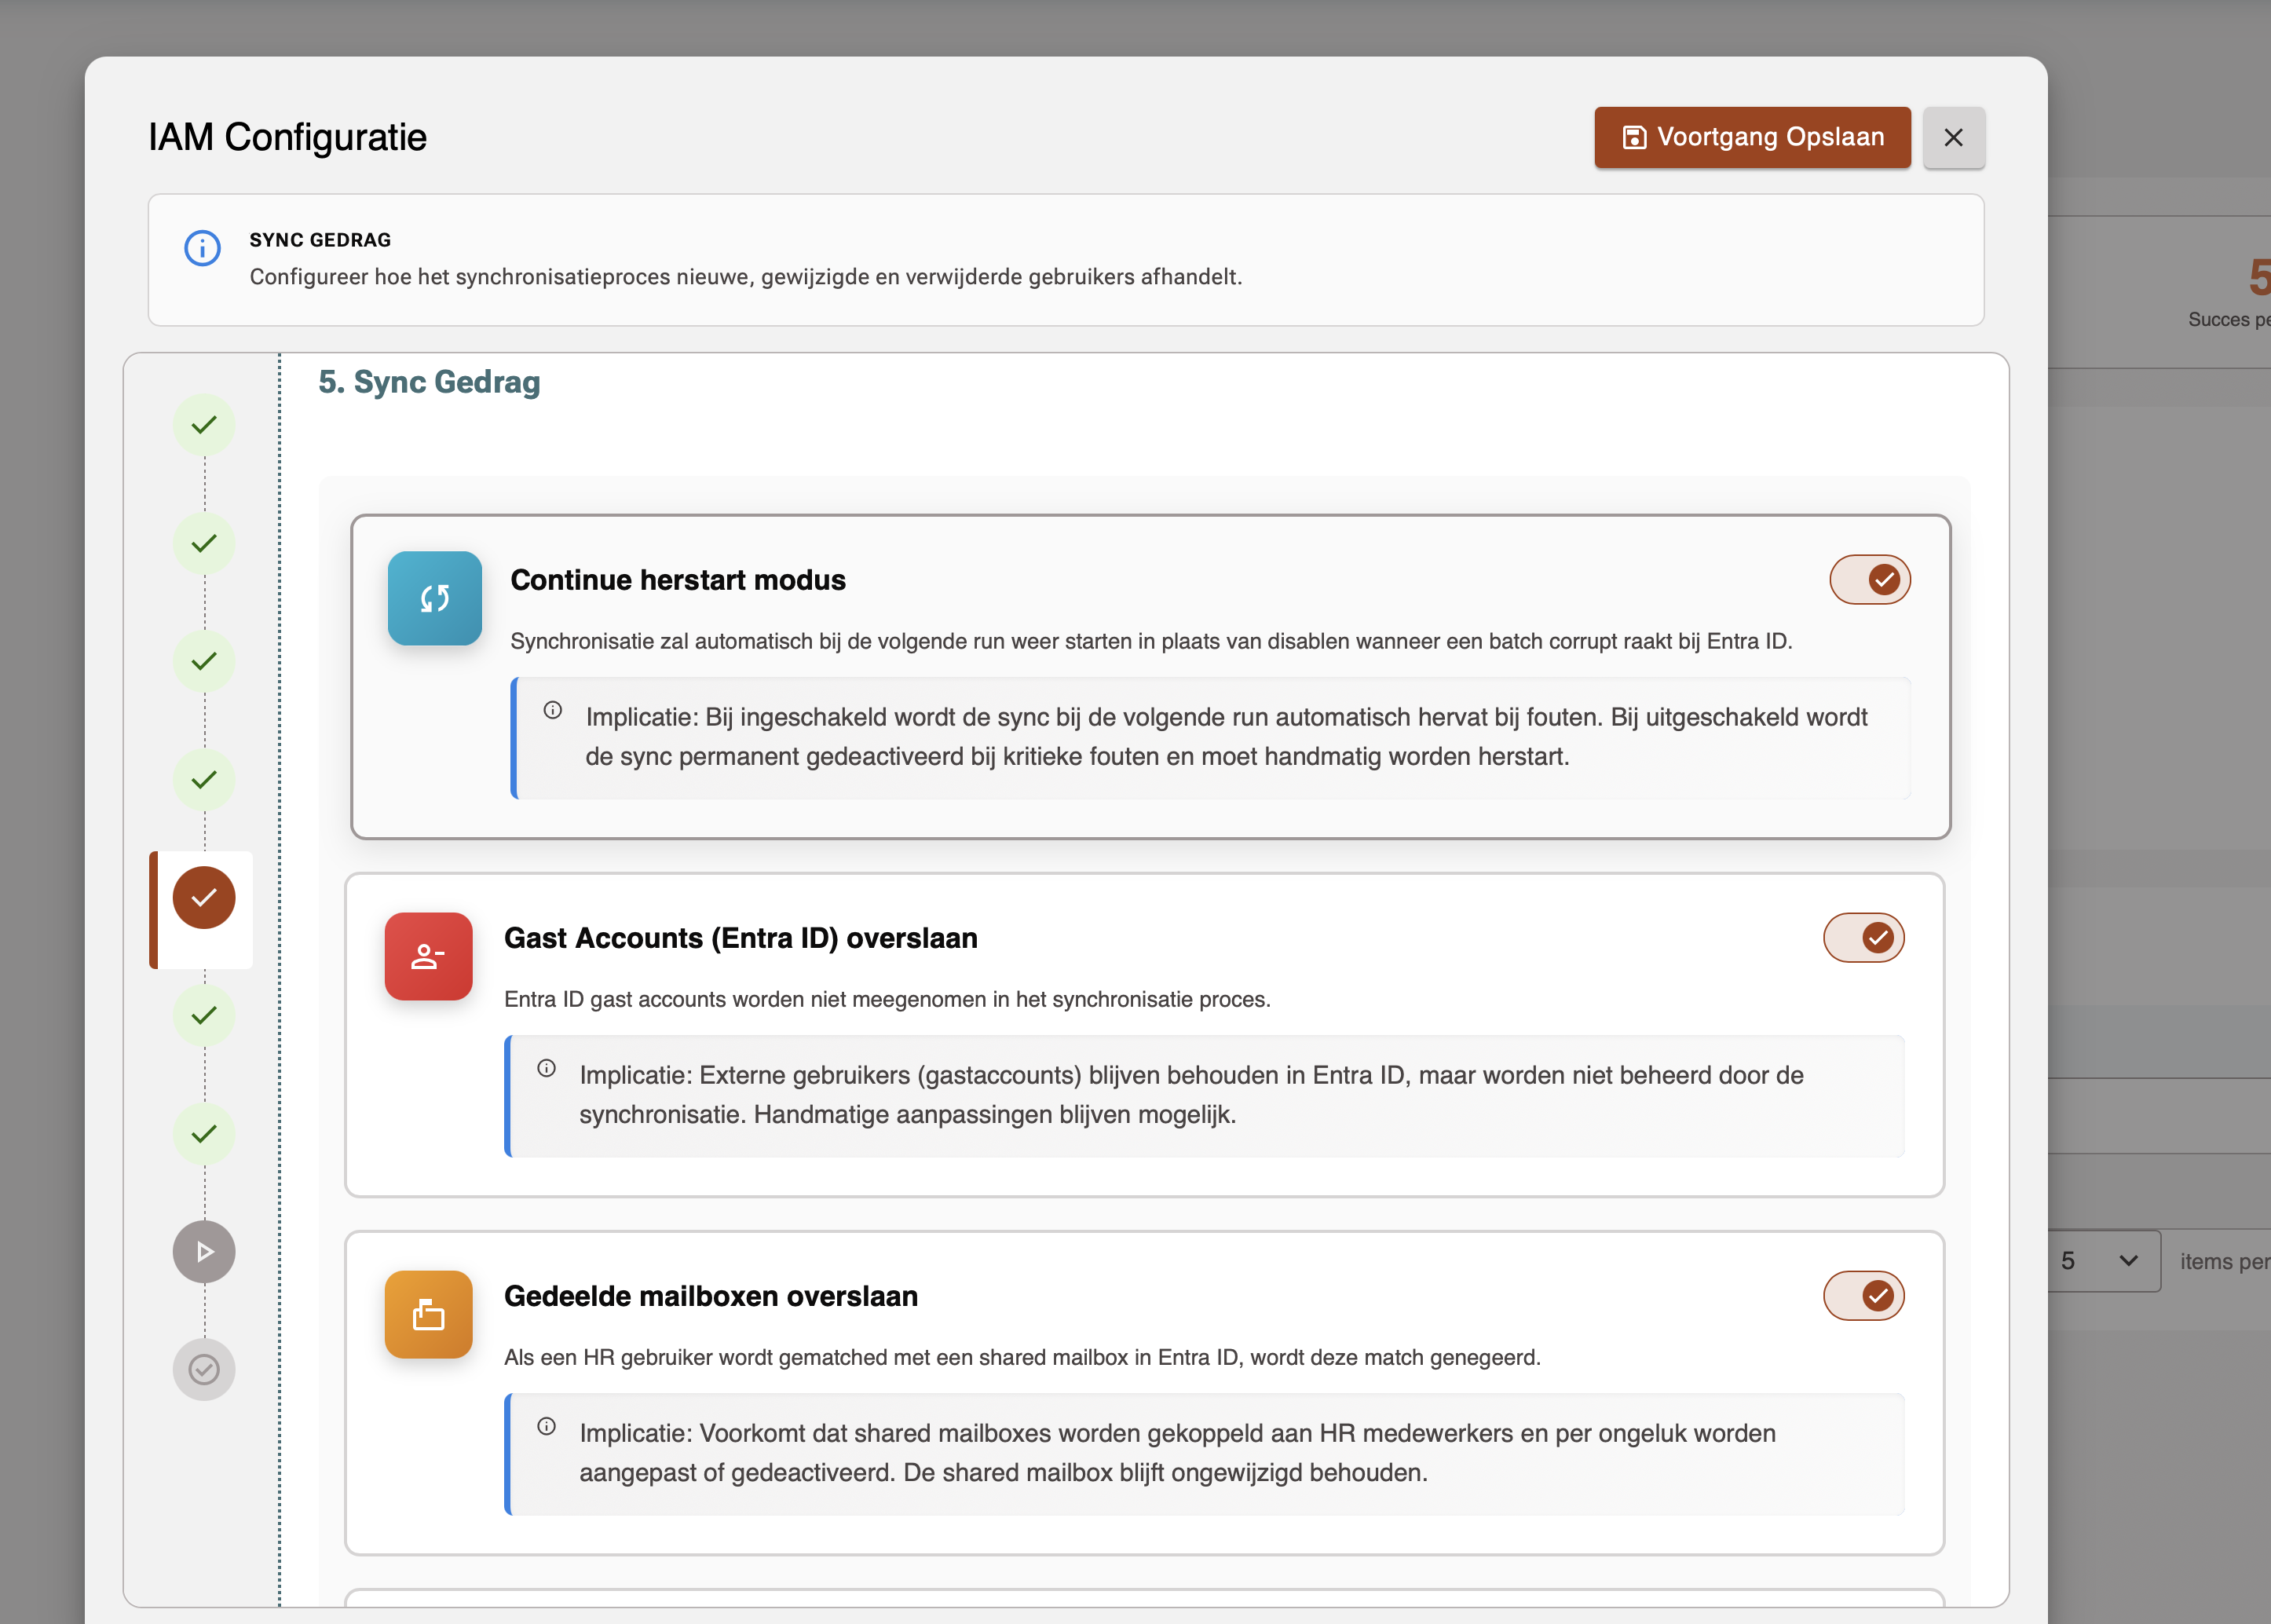Save progress with Voortgang Opslaan
Image resolution: width=2271 pixels, height=1624 pixels.
1752,137
